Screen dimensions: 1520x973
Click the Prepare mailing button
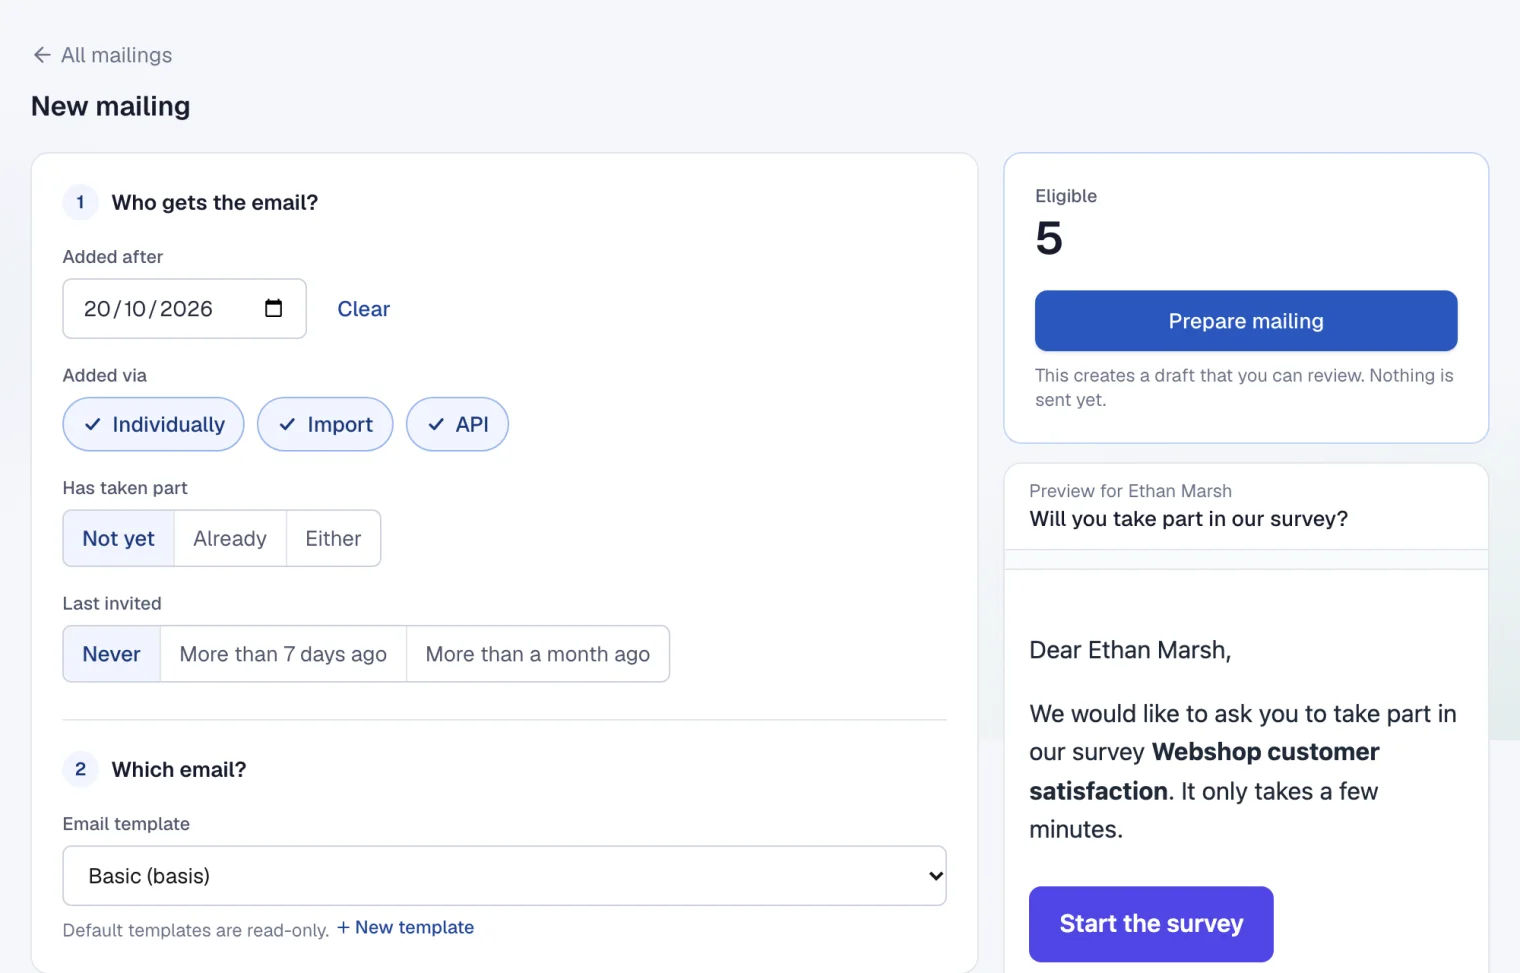click(1245, 321)
